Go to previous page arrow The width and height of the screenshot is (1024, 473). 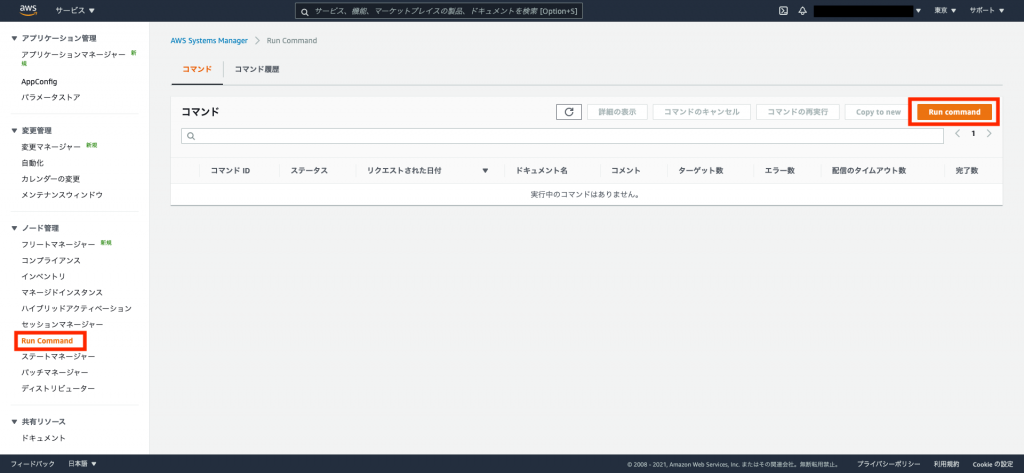(957, 133)
